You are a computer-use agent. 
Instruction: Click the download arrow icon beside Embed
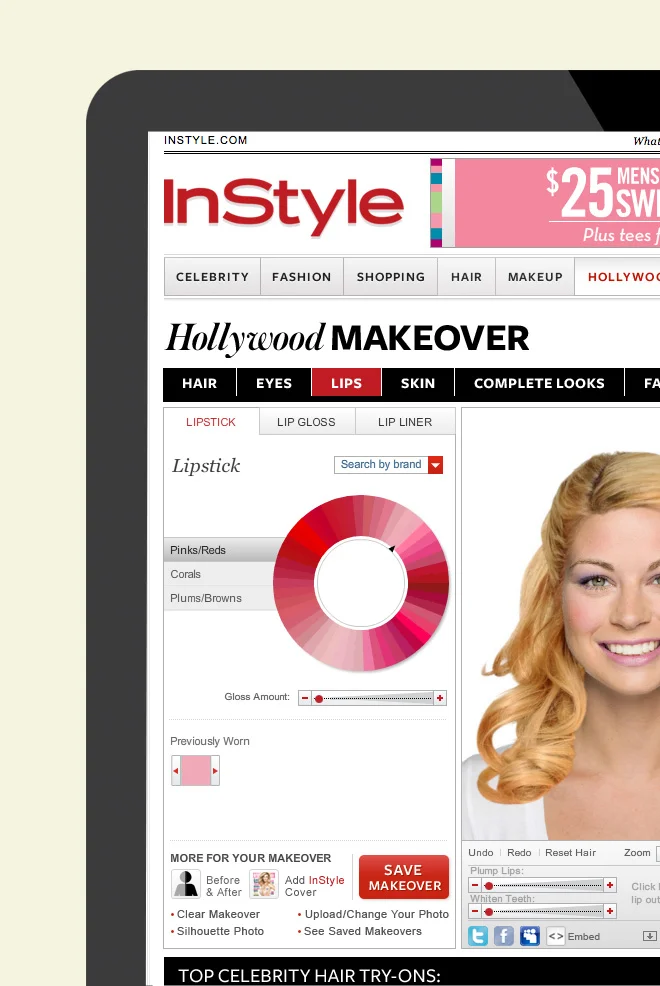(649, 936)
